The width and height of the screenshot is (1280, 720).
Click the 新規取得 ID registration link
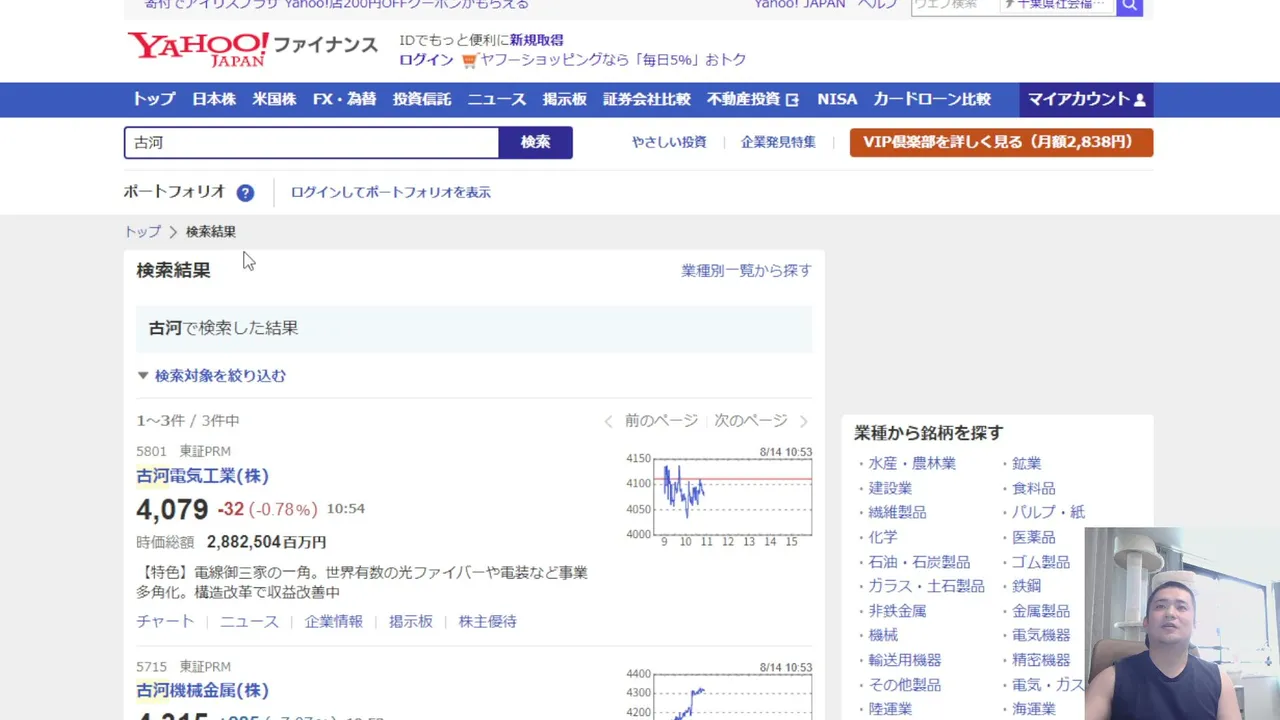point(537,40)
